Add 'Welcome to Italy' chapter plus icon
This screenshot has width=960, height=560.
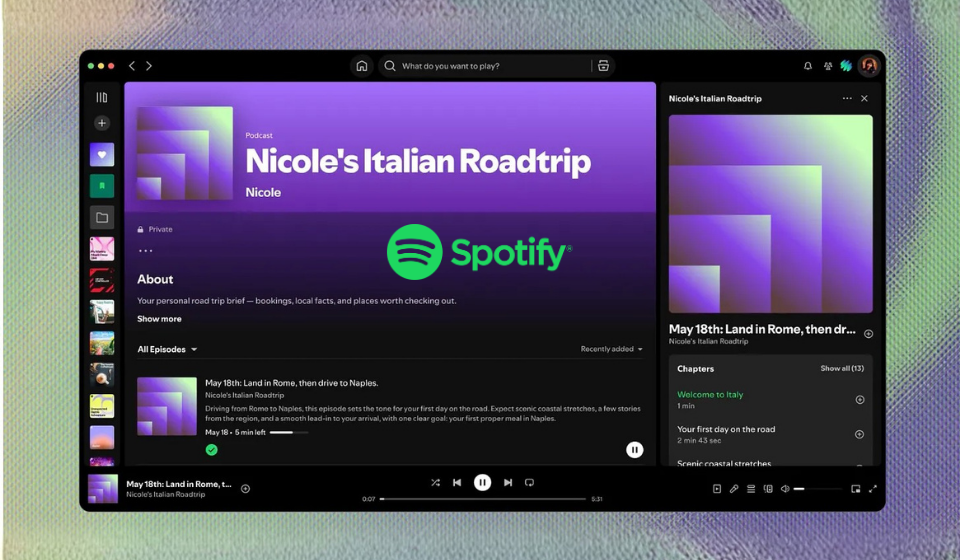860,400
